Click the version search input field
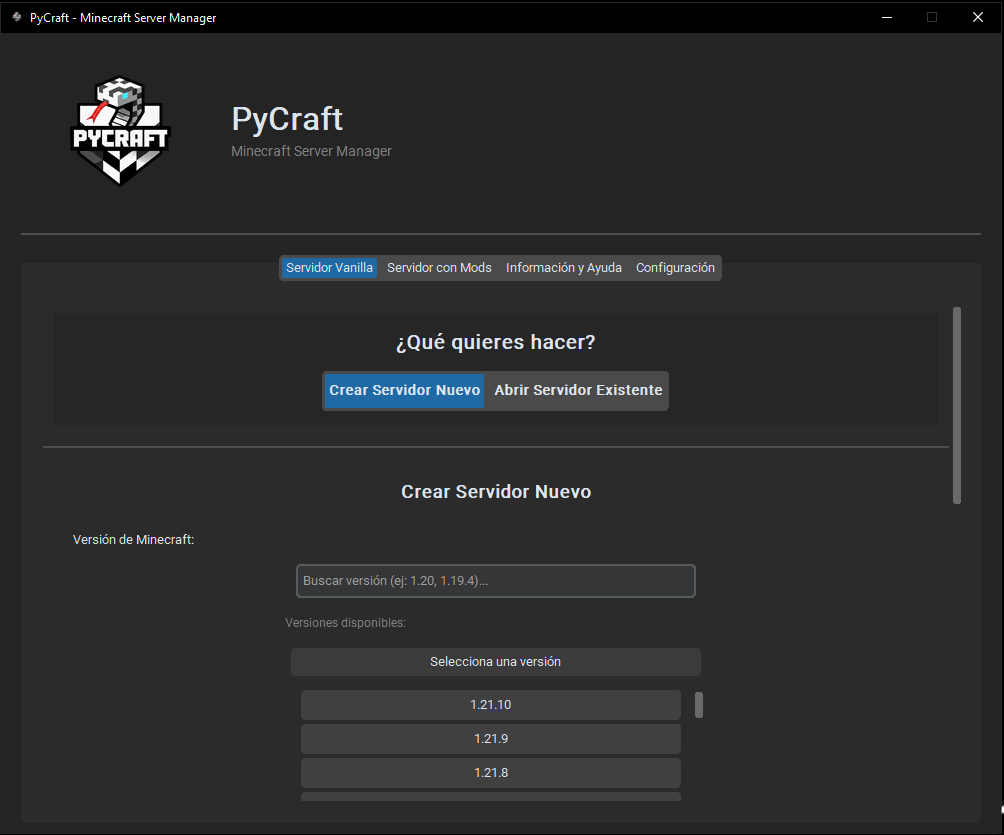The width and height of the screenshot is (1004, 835). [495, 580]
